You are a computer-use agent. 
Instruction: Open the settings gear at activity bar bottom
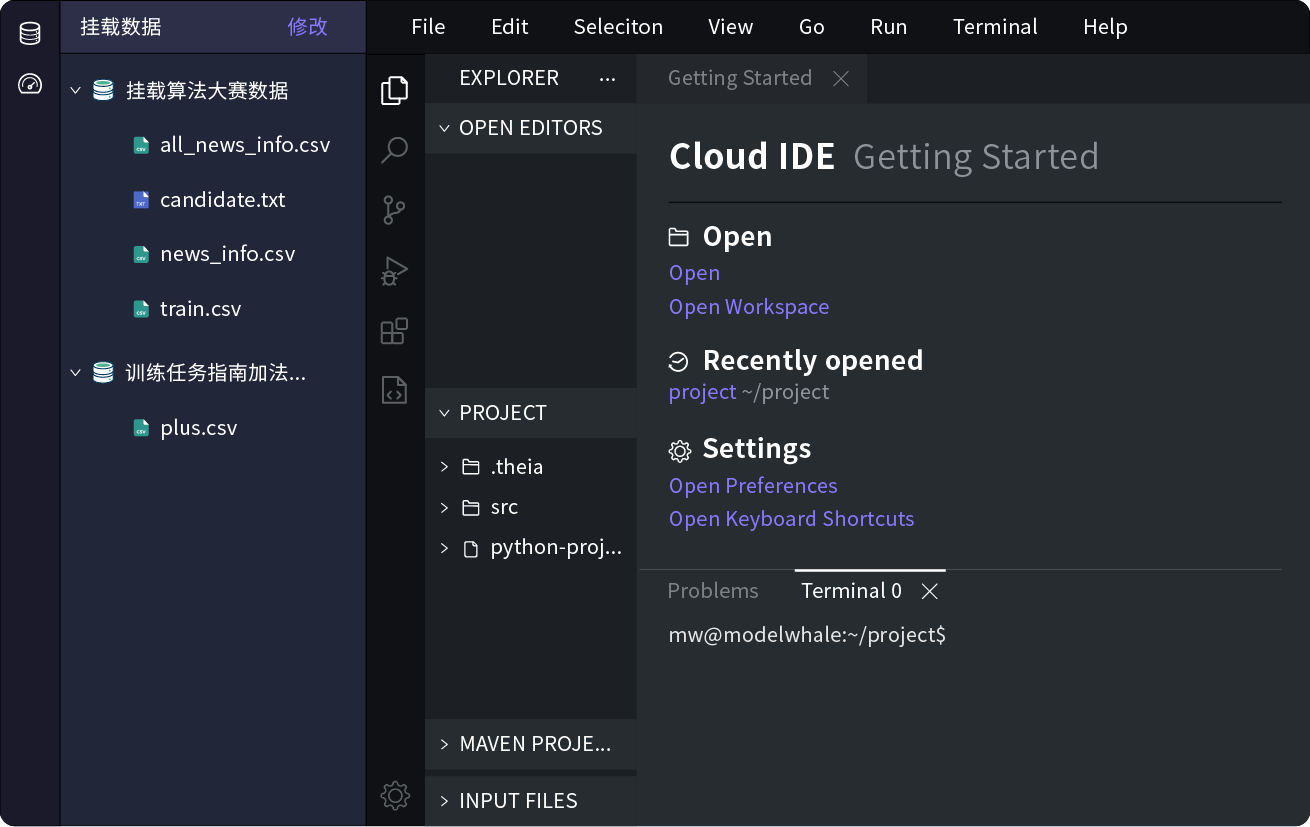coord(395,796)
